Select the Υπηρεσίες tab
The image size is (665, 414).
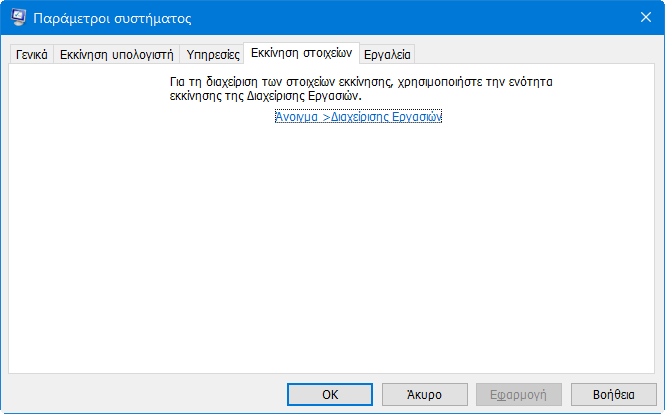213,54
